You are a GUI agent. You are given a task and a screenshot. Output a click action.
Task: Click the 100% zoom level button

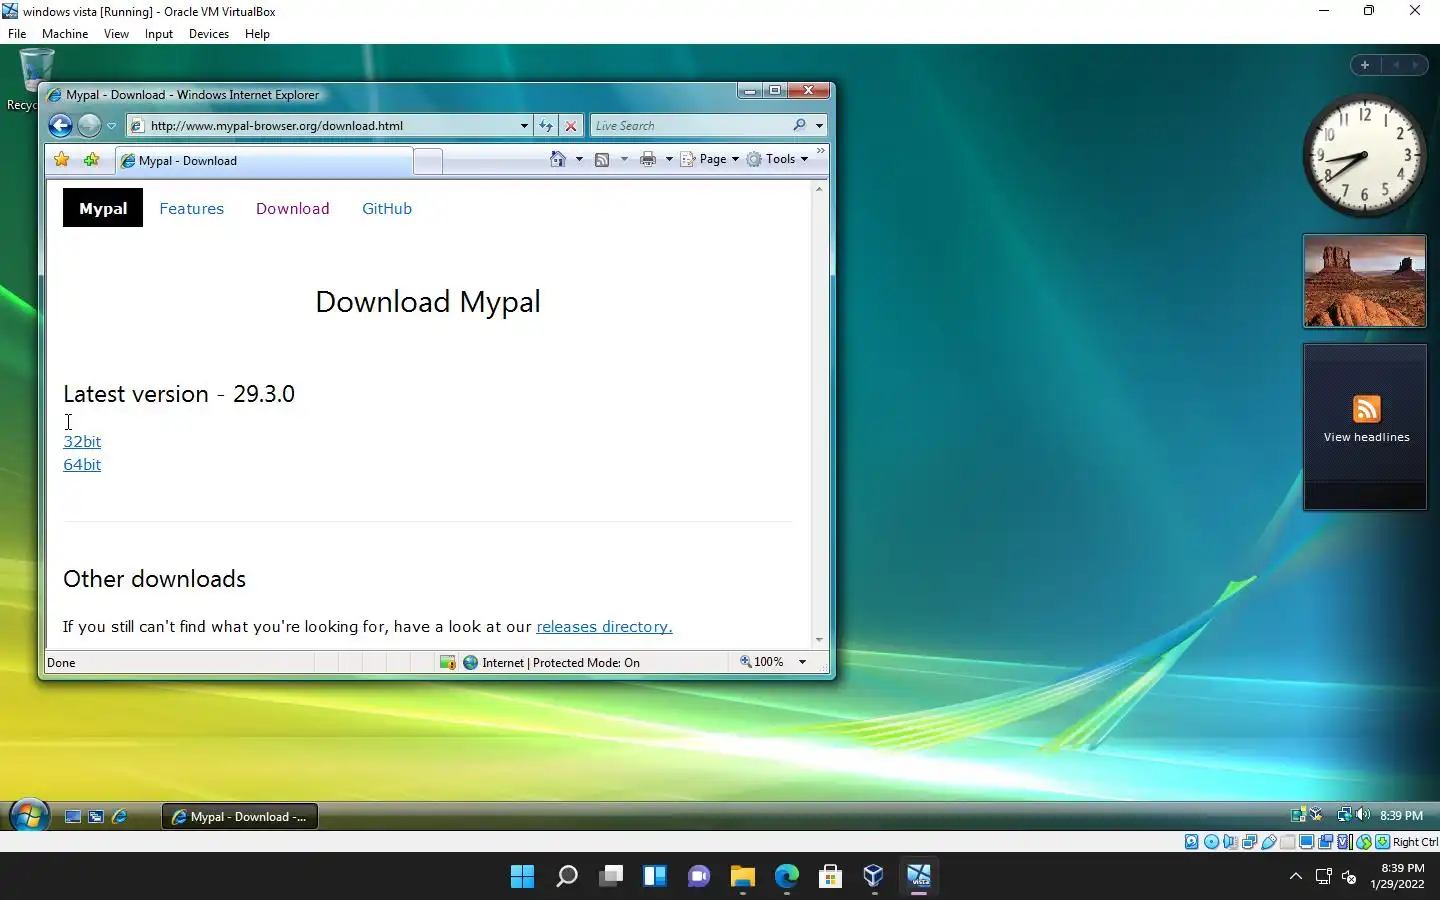pos(762,662)
